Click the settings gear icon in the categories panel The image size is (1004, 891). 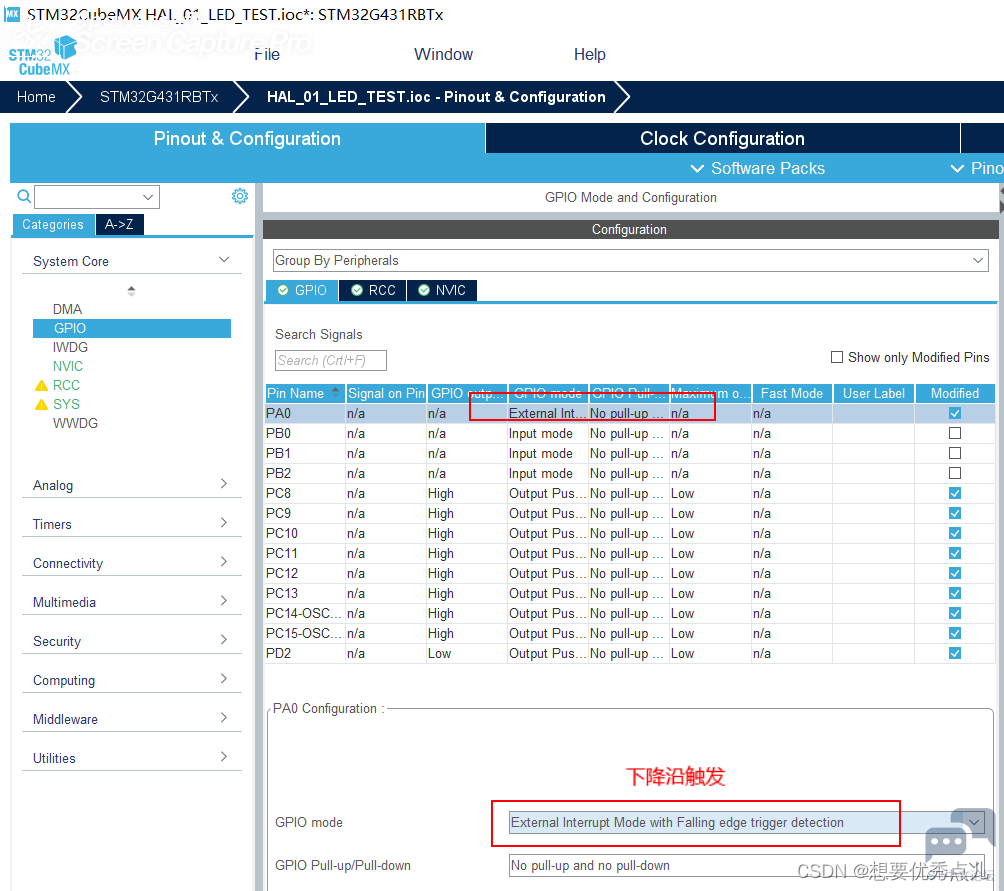(239, 196)
